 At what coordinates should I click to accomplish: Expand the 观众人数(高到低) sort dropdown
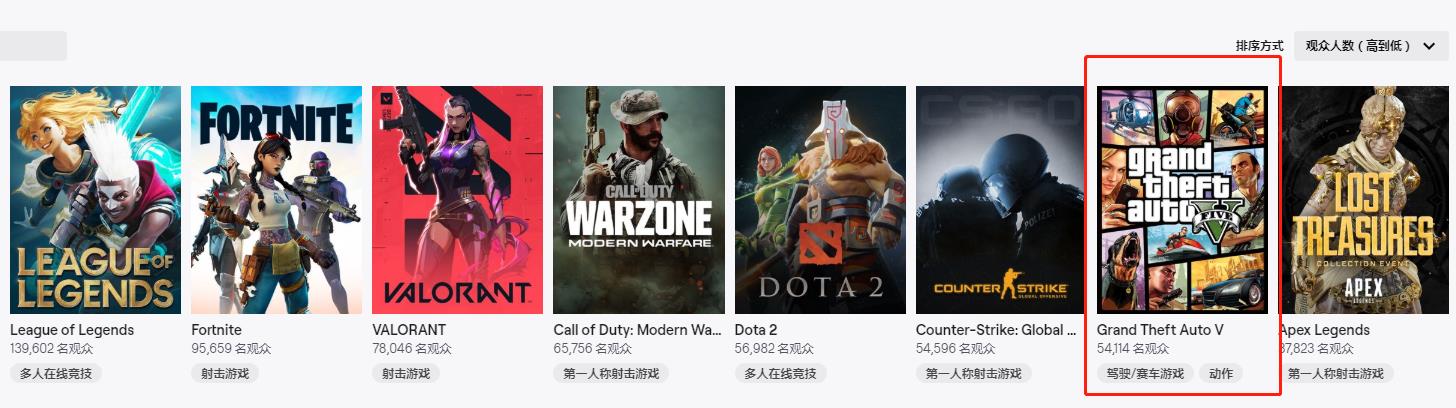point(1371,46)
